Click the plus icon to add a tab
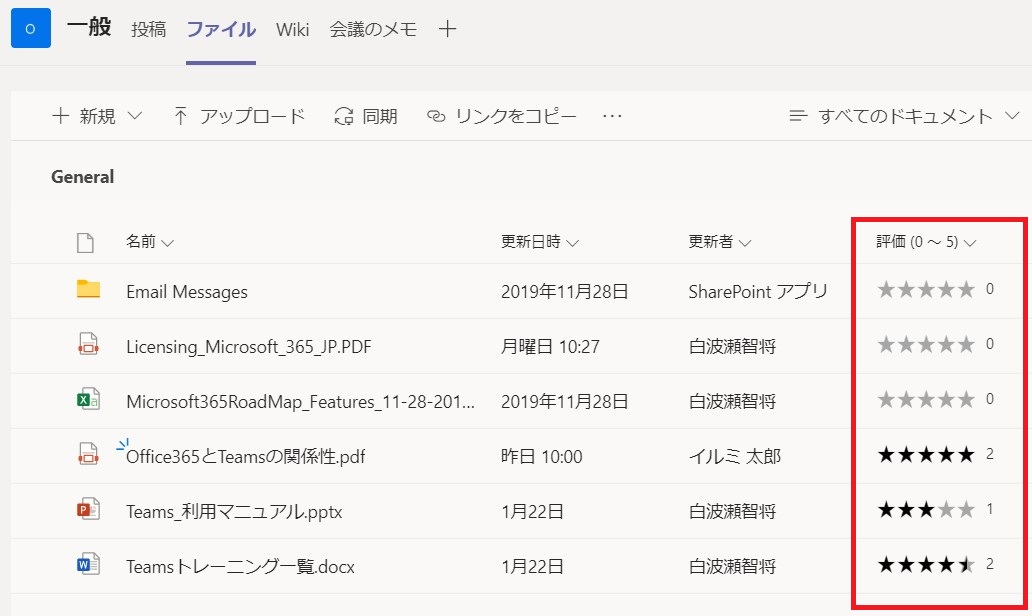The width and height of the screenshot is (1032, 616). tap(448, 29)
